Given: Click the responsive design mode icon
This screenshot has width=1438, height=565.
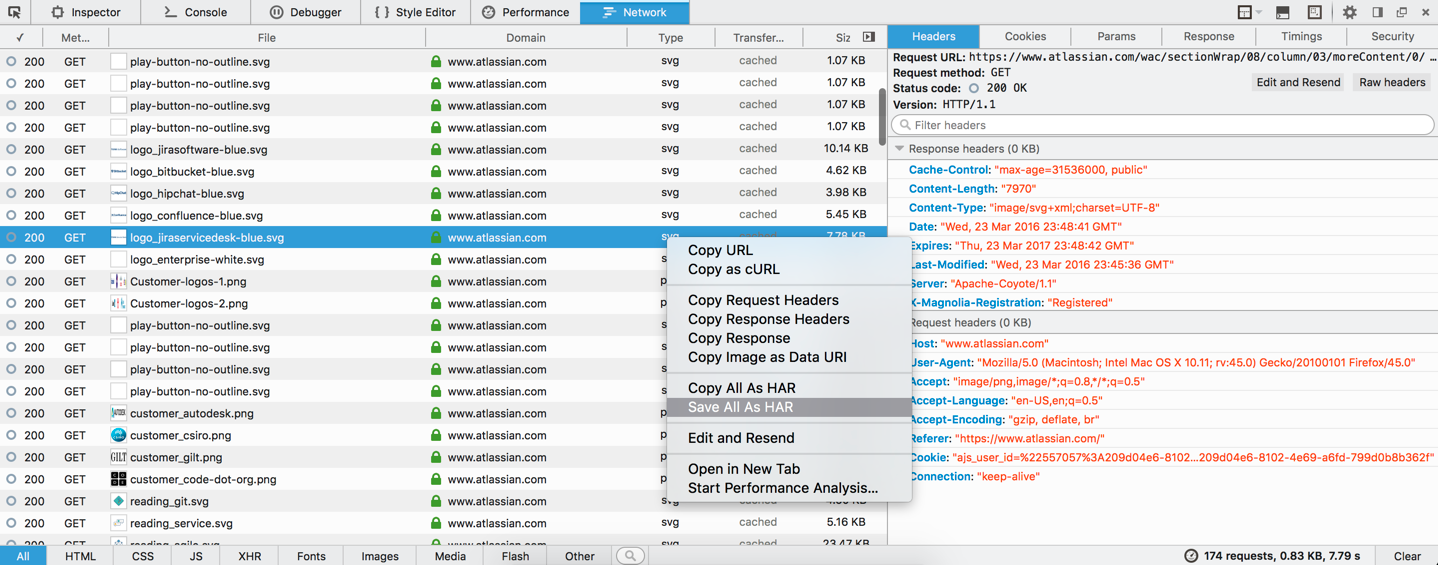Looking at the screenshot, I should (x=1314, y=12).
